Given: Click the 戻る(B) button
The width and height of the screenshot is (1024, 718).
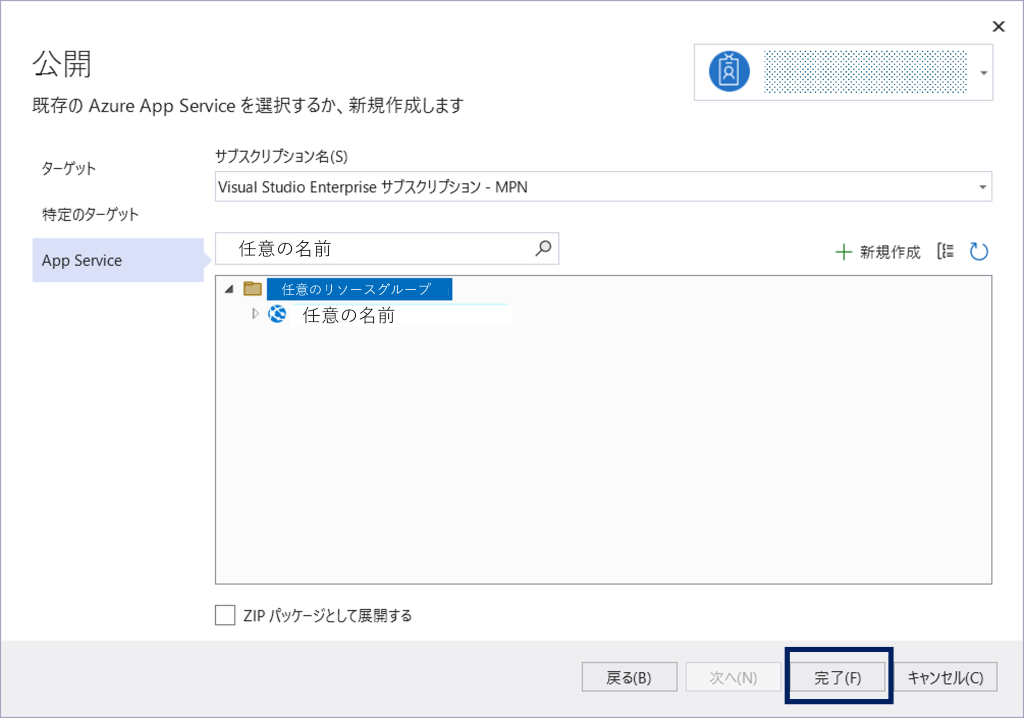Looking at the screenshot, I should click(x=629, y=677).
